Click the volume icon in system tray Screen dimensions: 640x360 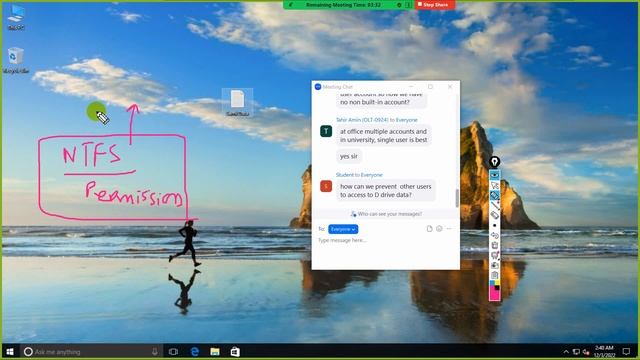click(586, 351)
